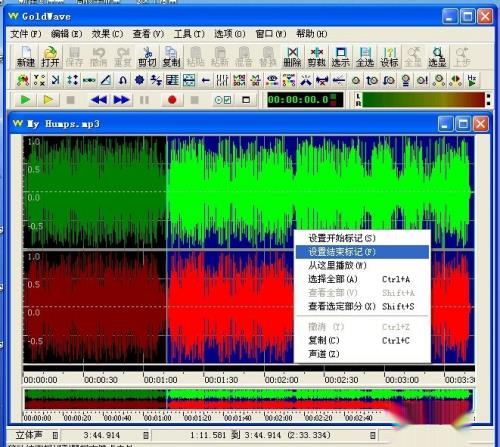The height and width of the screenshot is (447, 500).
Task: Click the green left channel waveform
Action: point(248,192)
